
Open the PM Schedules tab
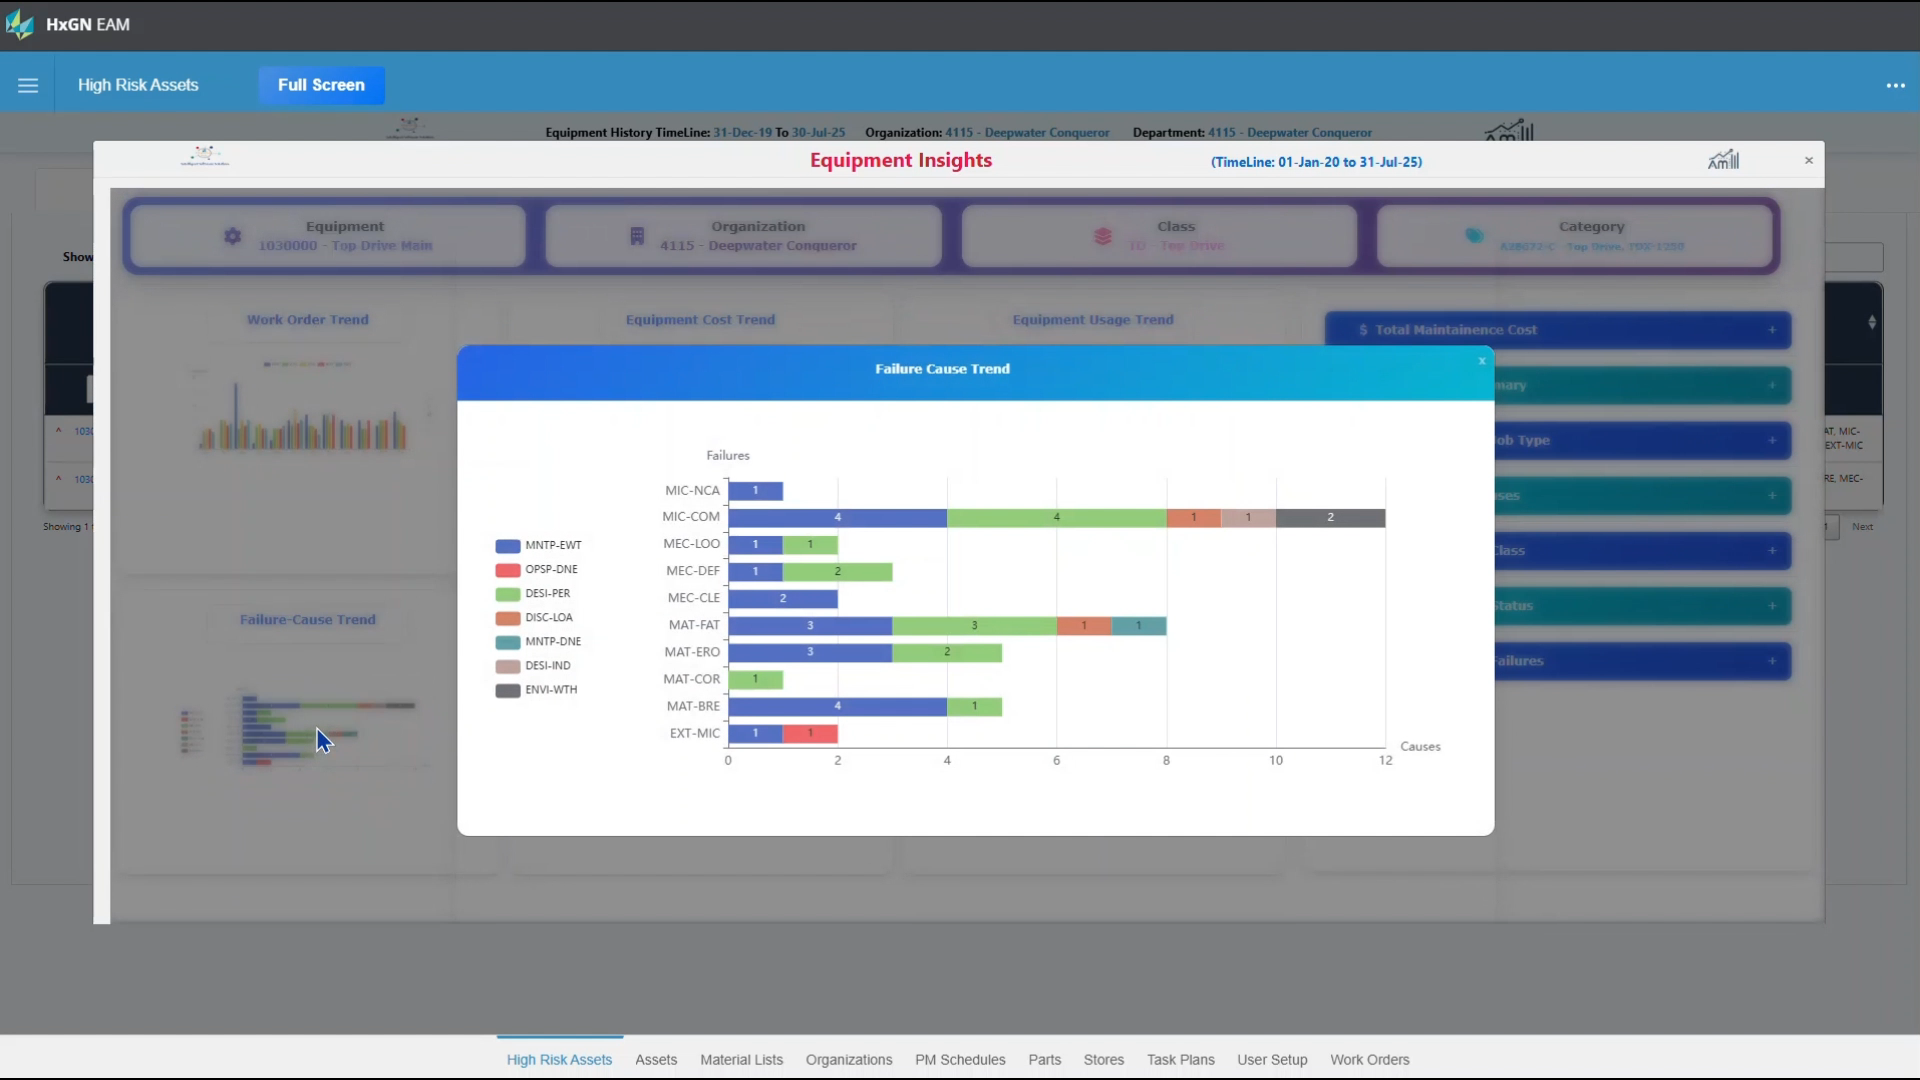[959, 1059]
